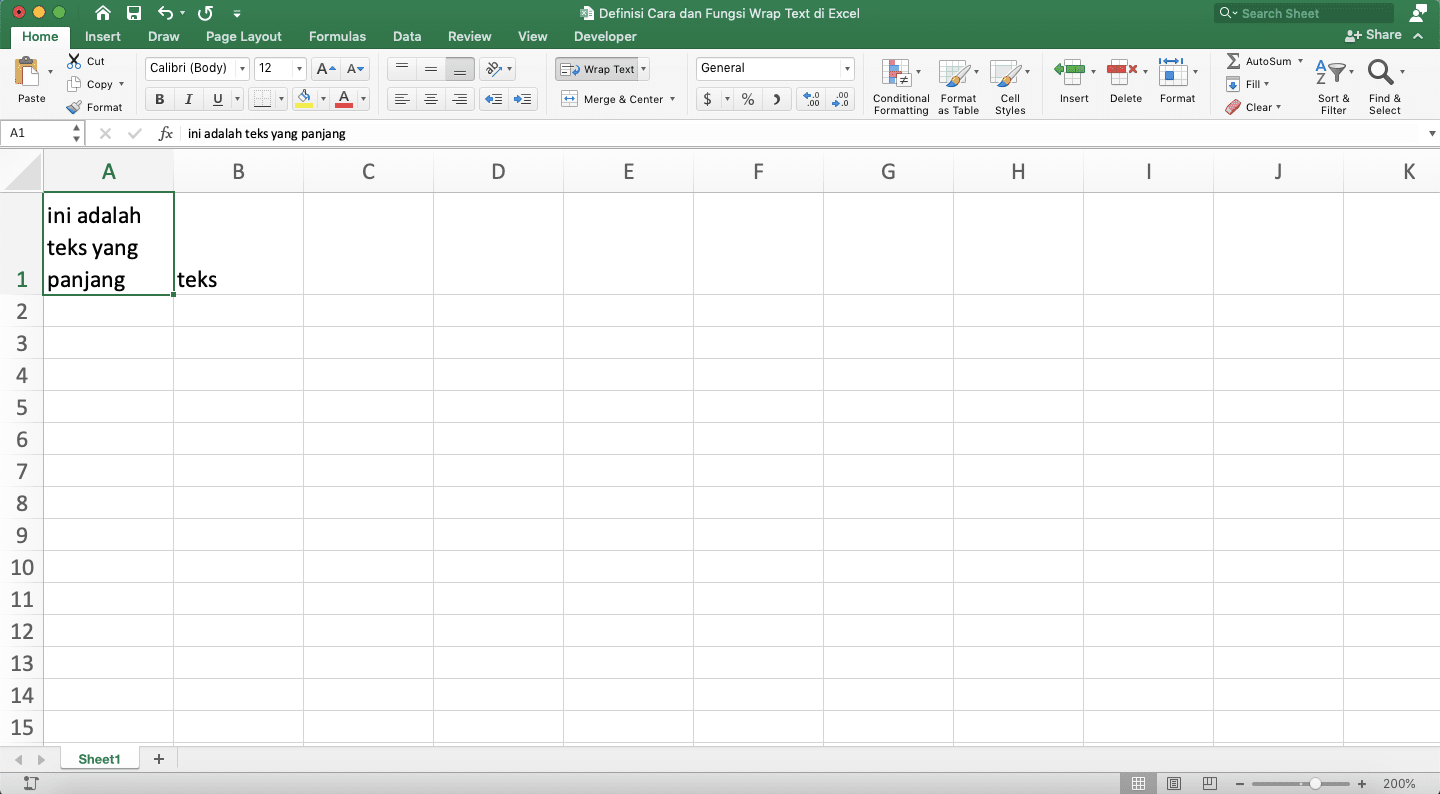
Task: Open the Formulas tab
Action: tap(337, 36)
